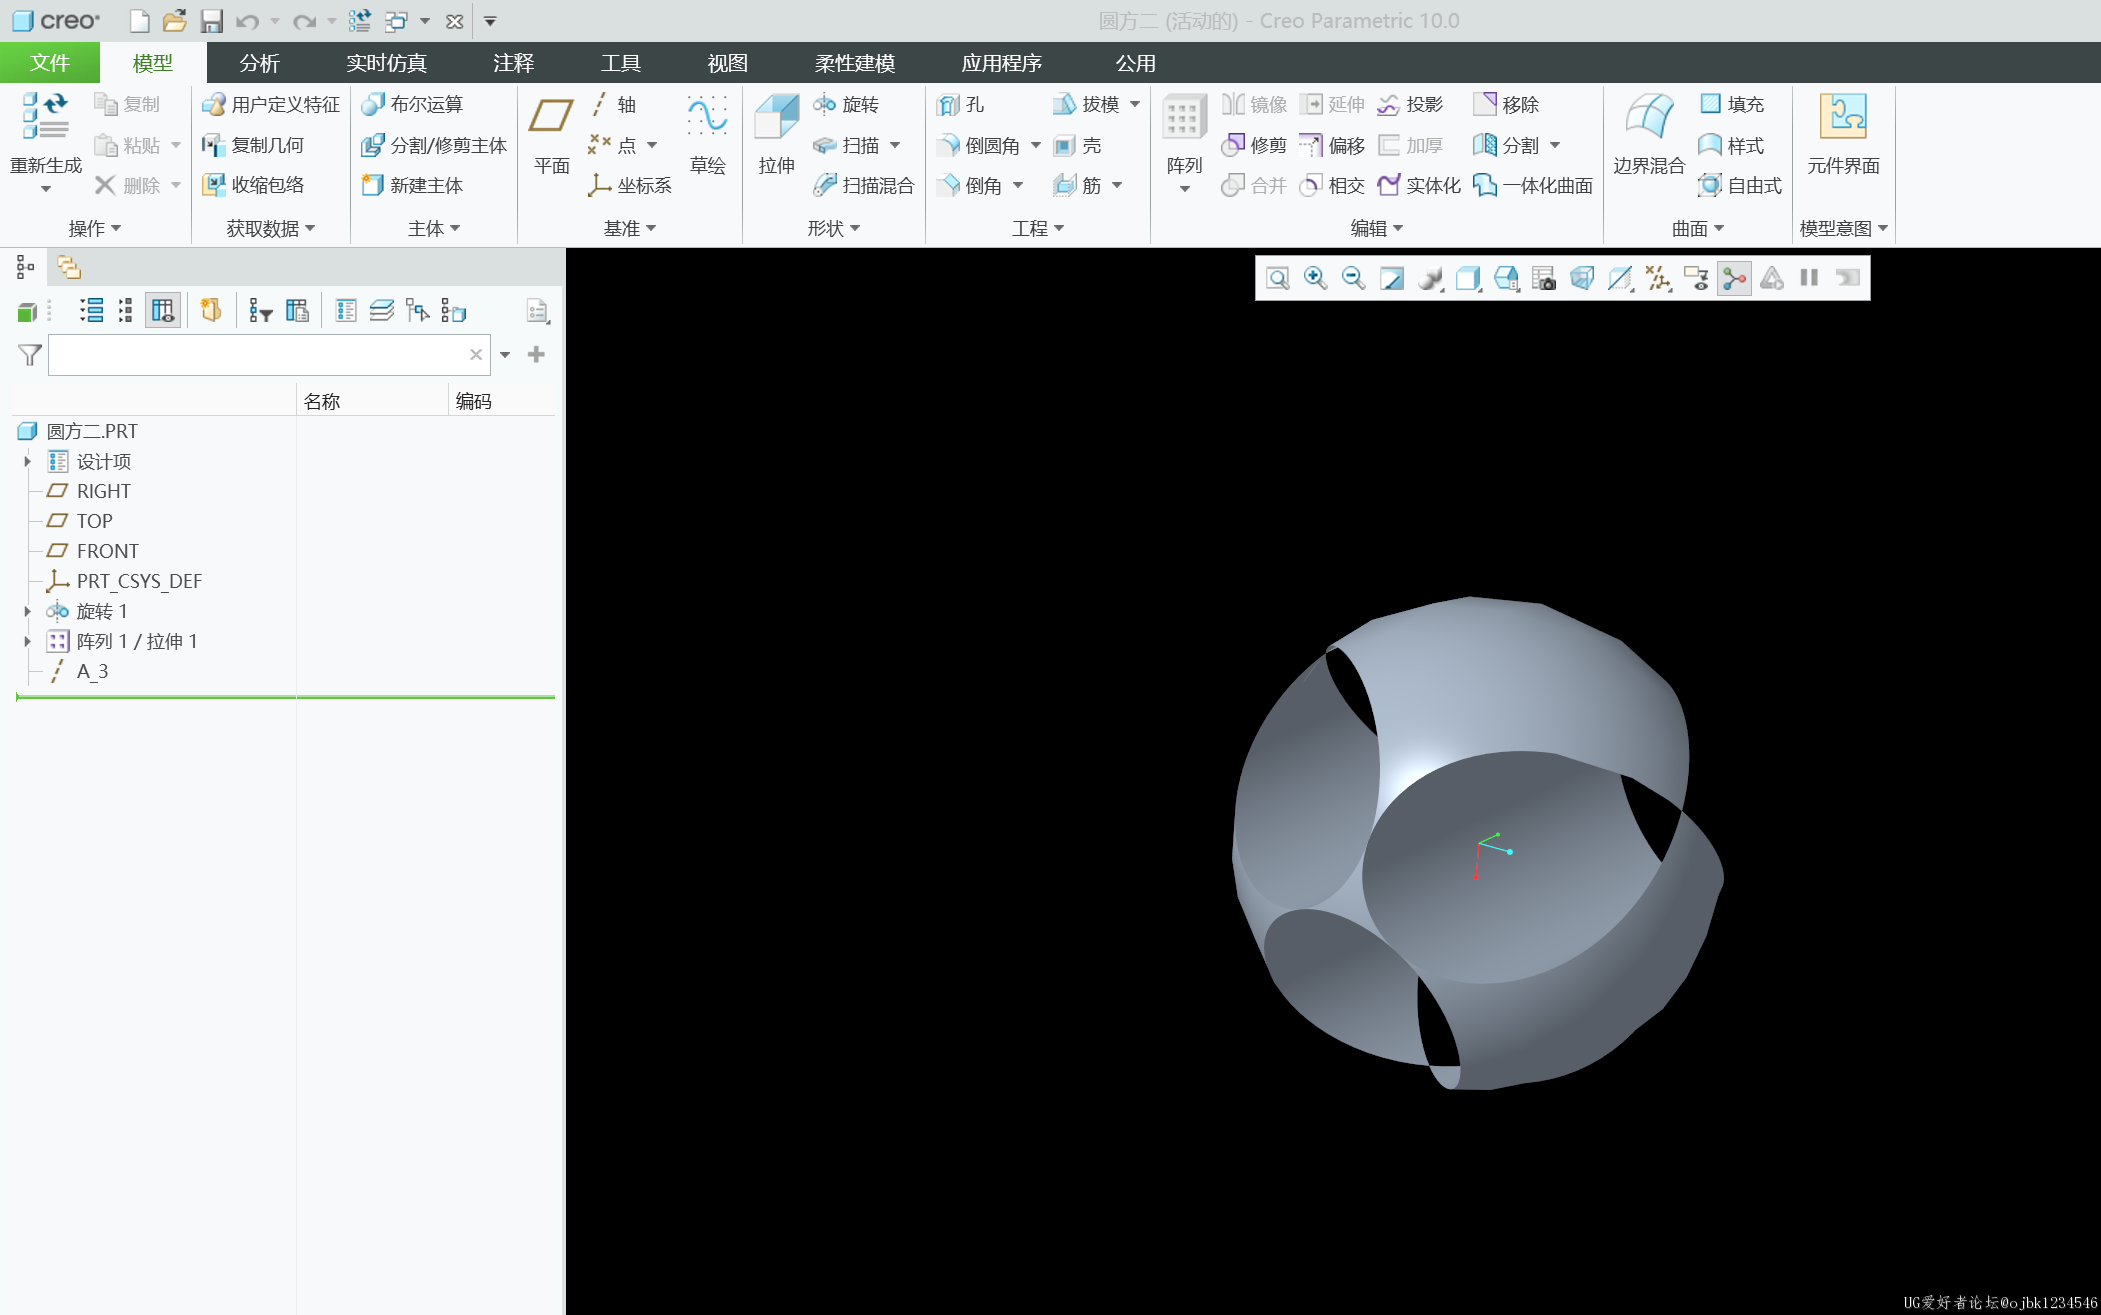Click the Fill (填充) surface tool
Screen dimensions: 2101x1315
pos(1733,104)
